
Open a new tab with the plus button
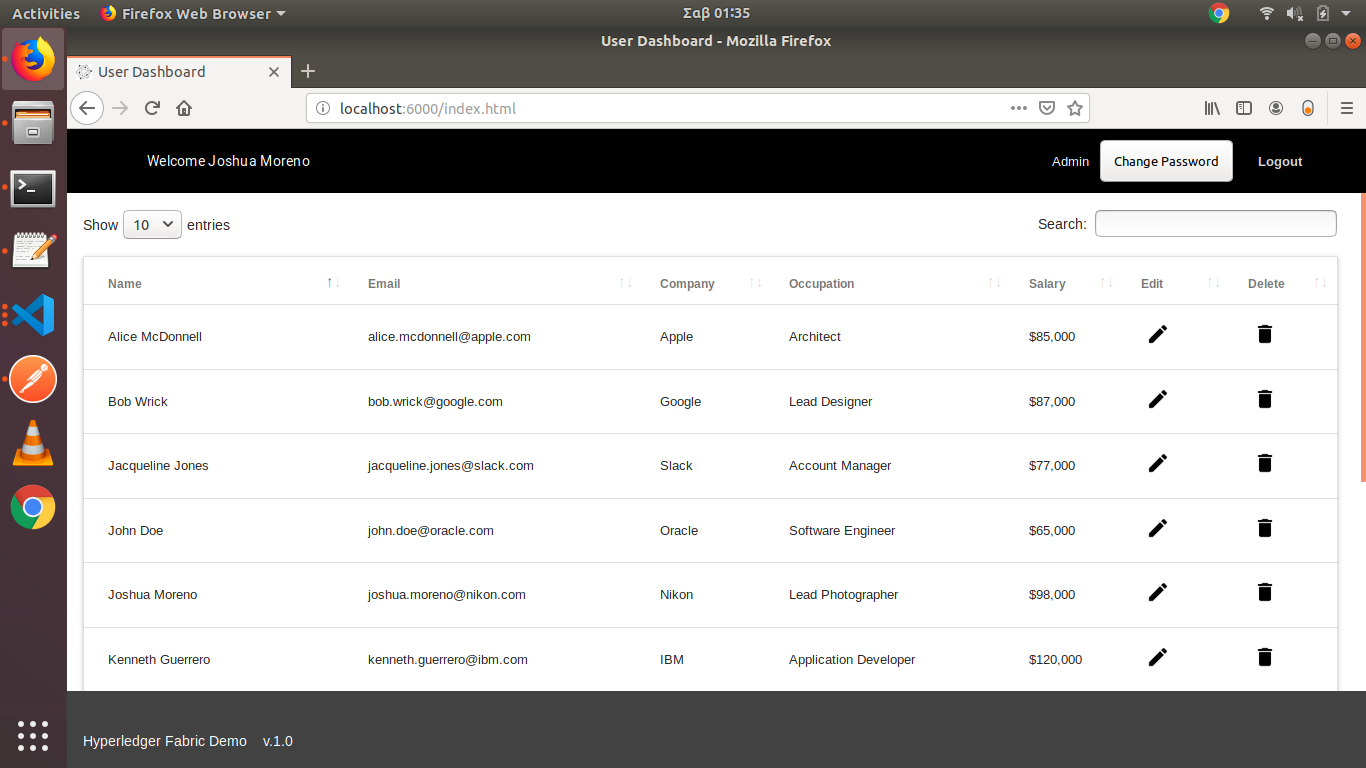(x=308, y=71)
